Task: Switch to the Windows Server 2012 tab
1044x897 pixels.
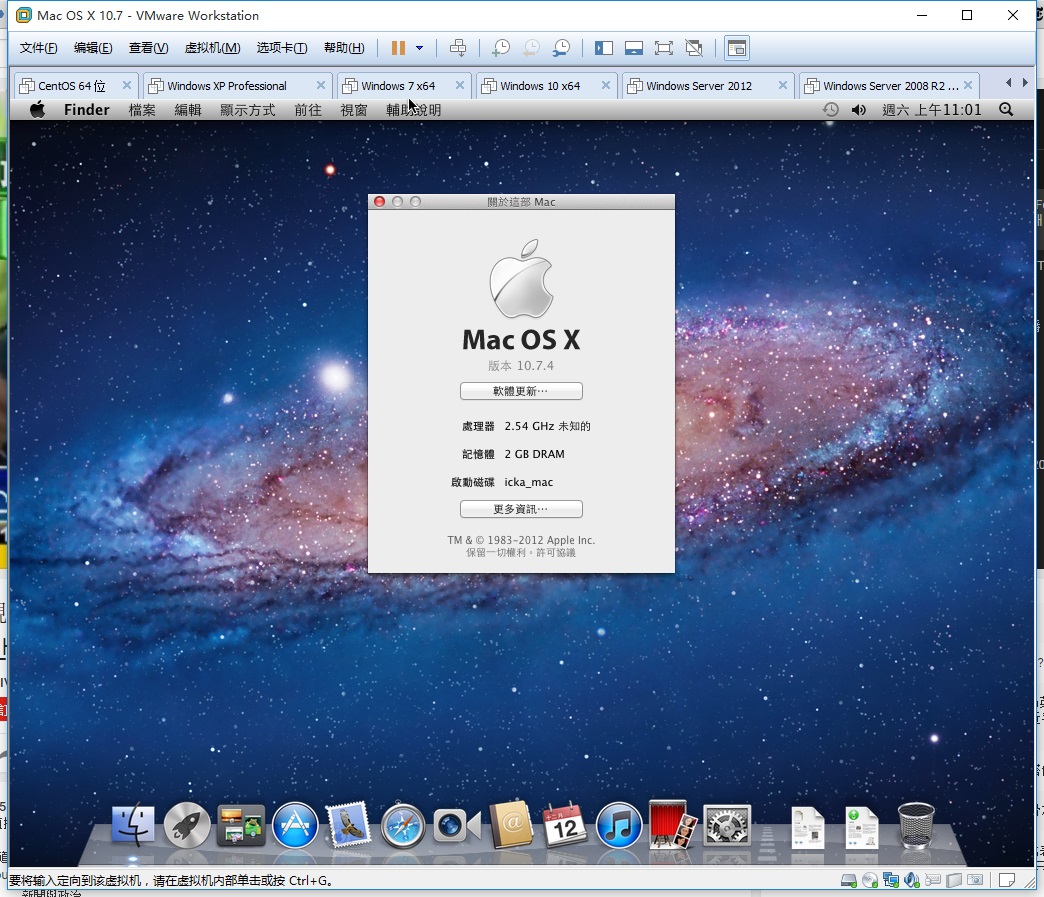Action: pos(698,86)
